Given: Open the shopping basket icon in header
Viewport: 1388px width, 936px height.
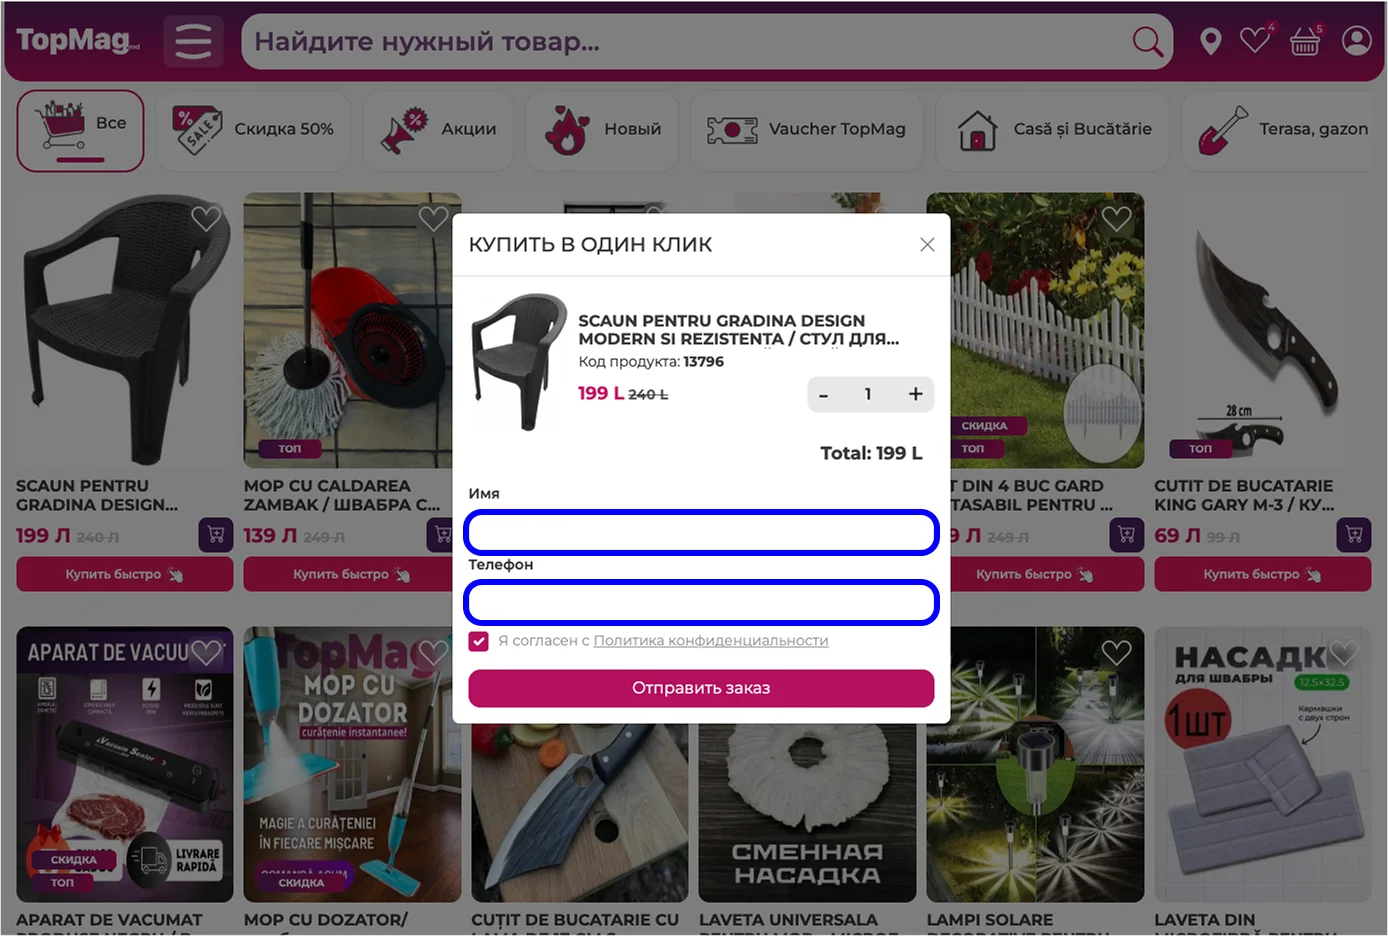Looking at the screenshot, I should click(1305, 41).
